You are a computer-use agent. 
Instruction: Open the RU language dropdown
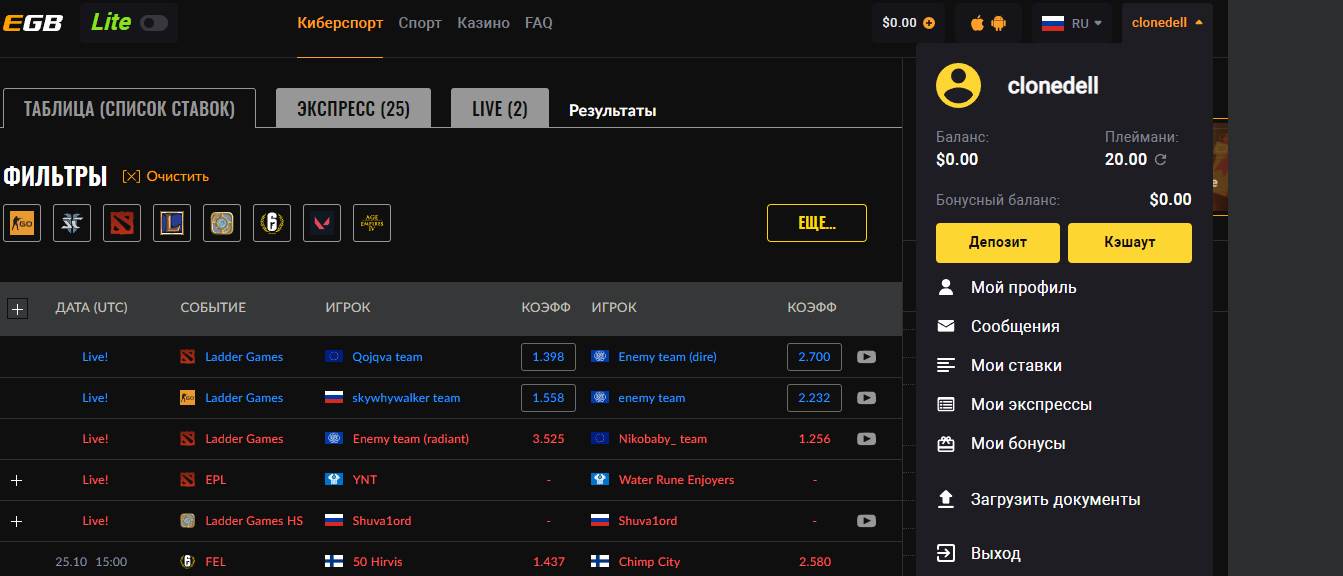click(1071, 23)
